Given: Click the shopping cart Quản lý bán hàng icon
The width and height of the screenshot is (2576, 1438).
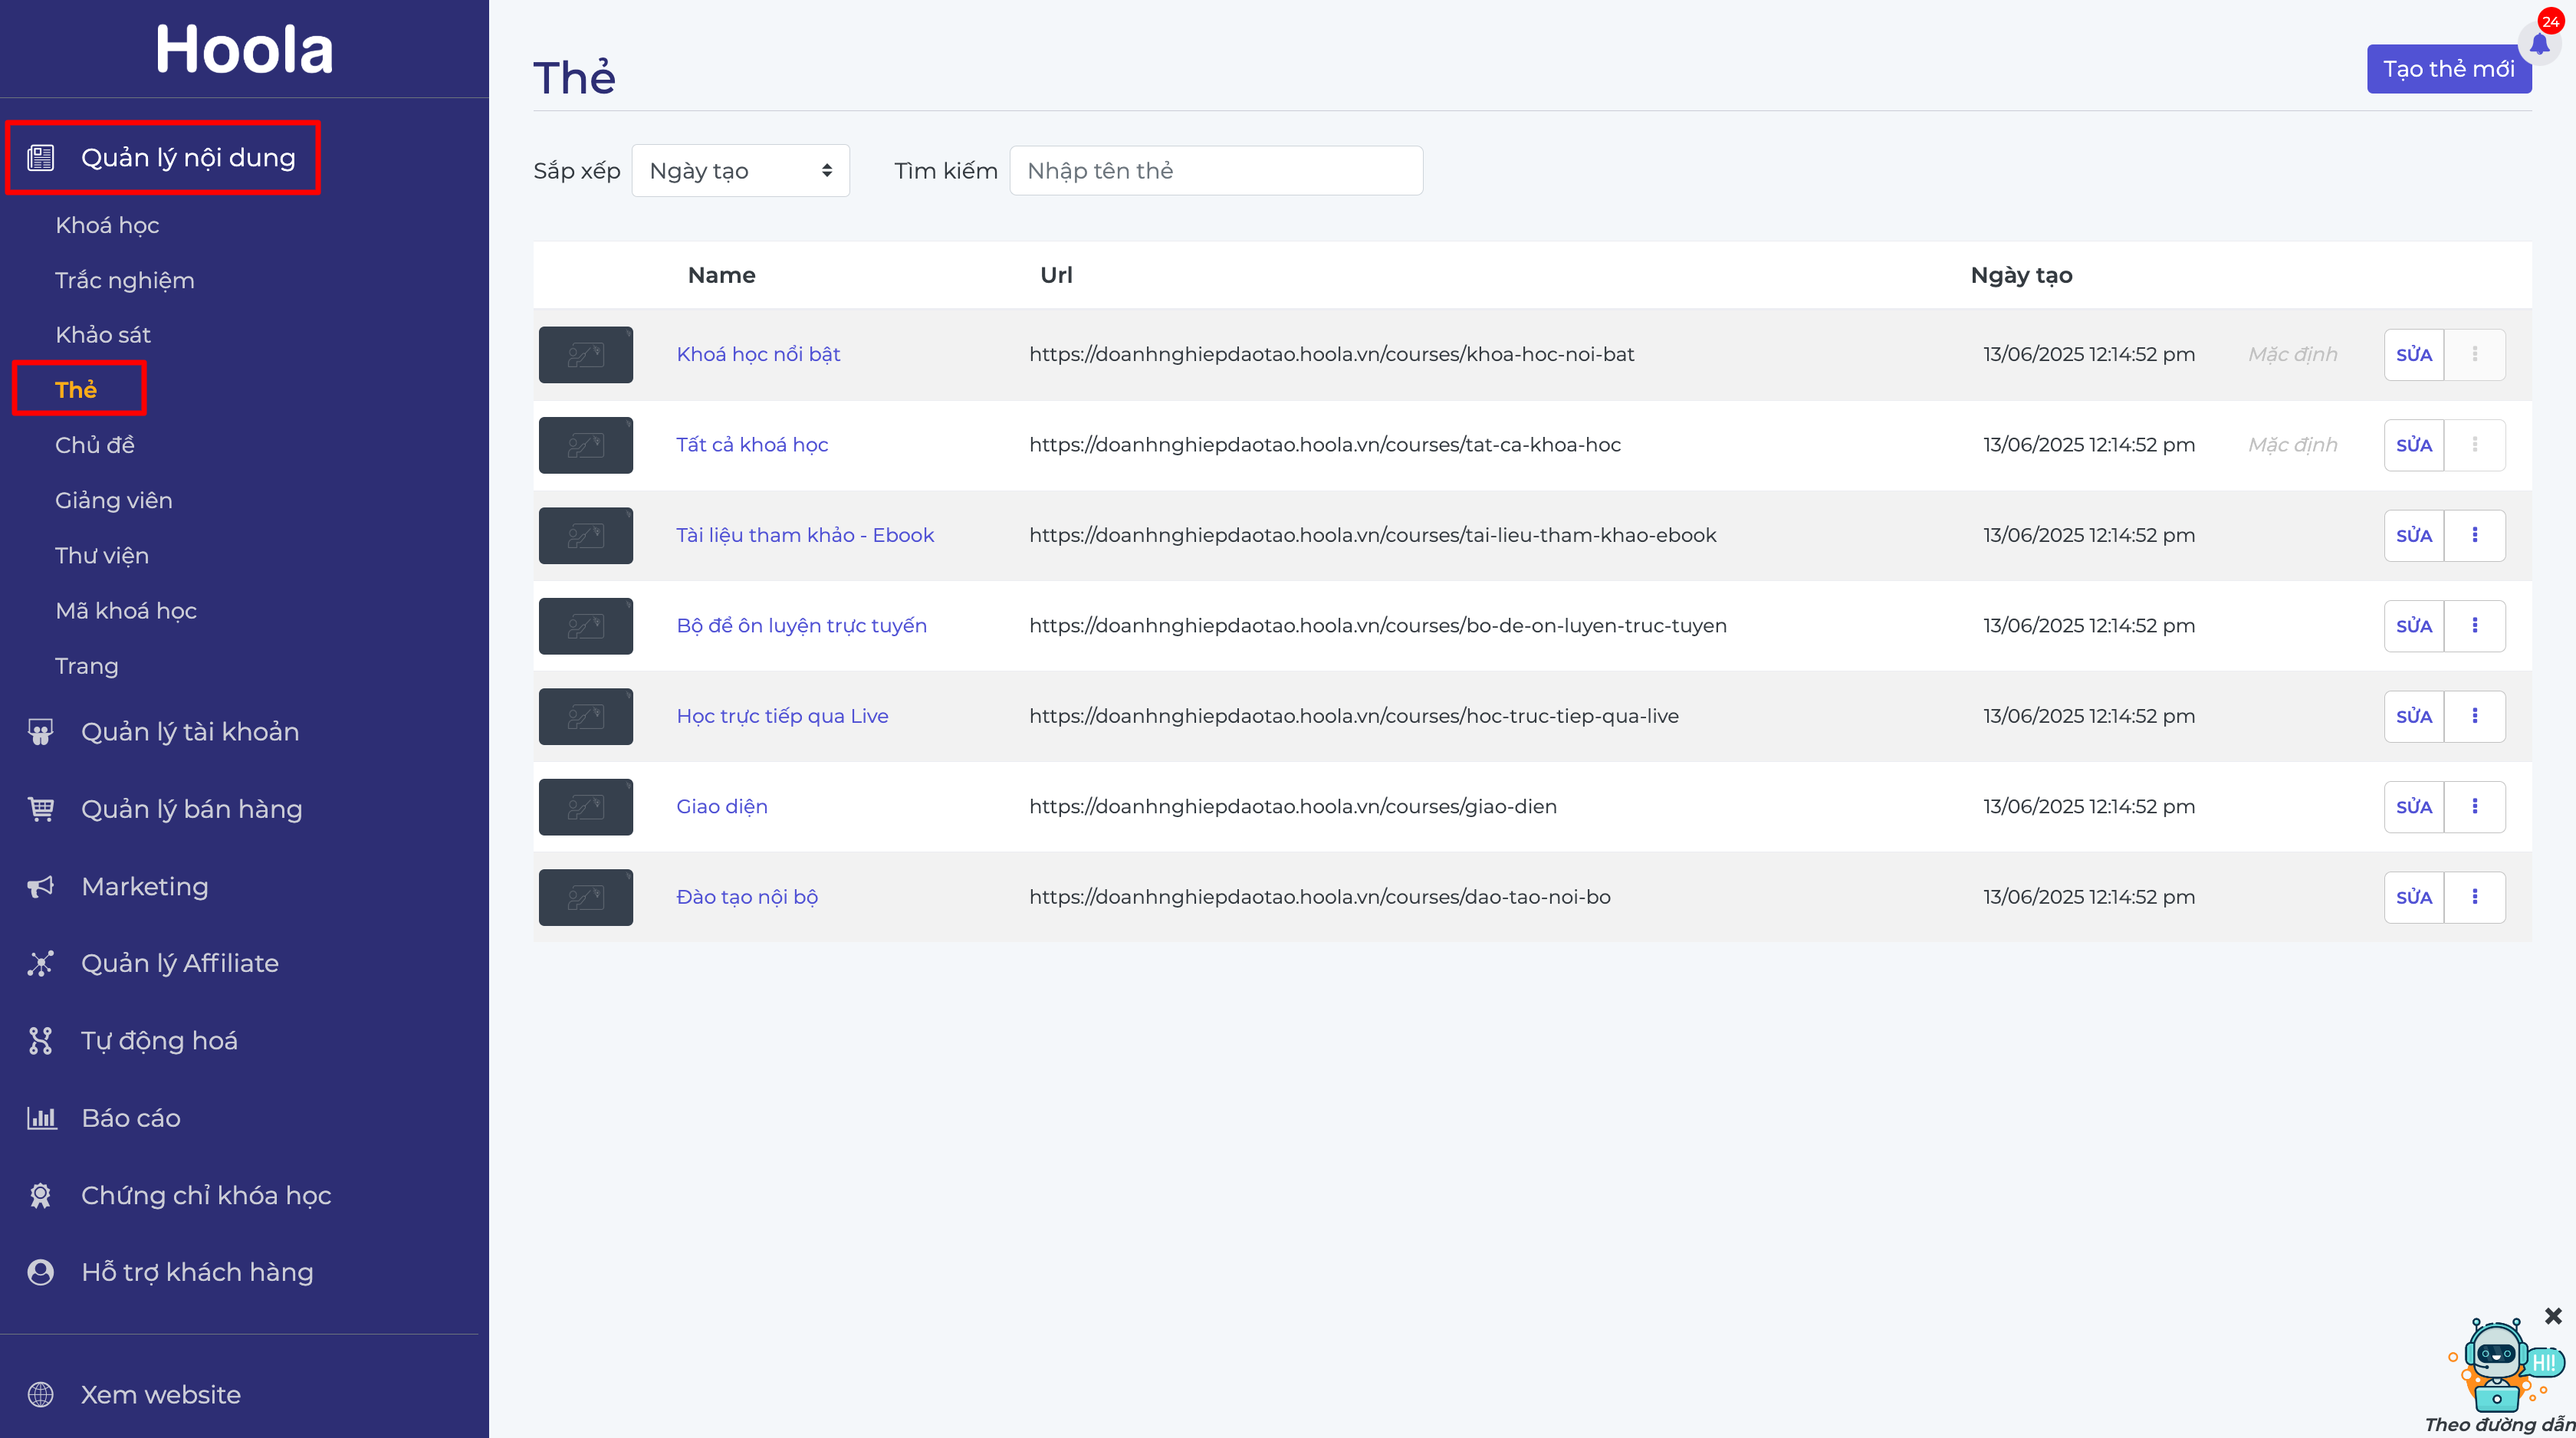Looking at the screenshot, I should click(x=40, y=809).
